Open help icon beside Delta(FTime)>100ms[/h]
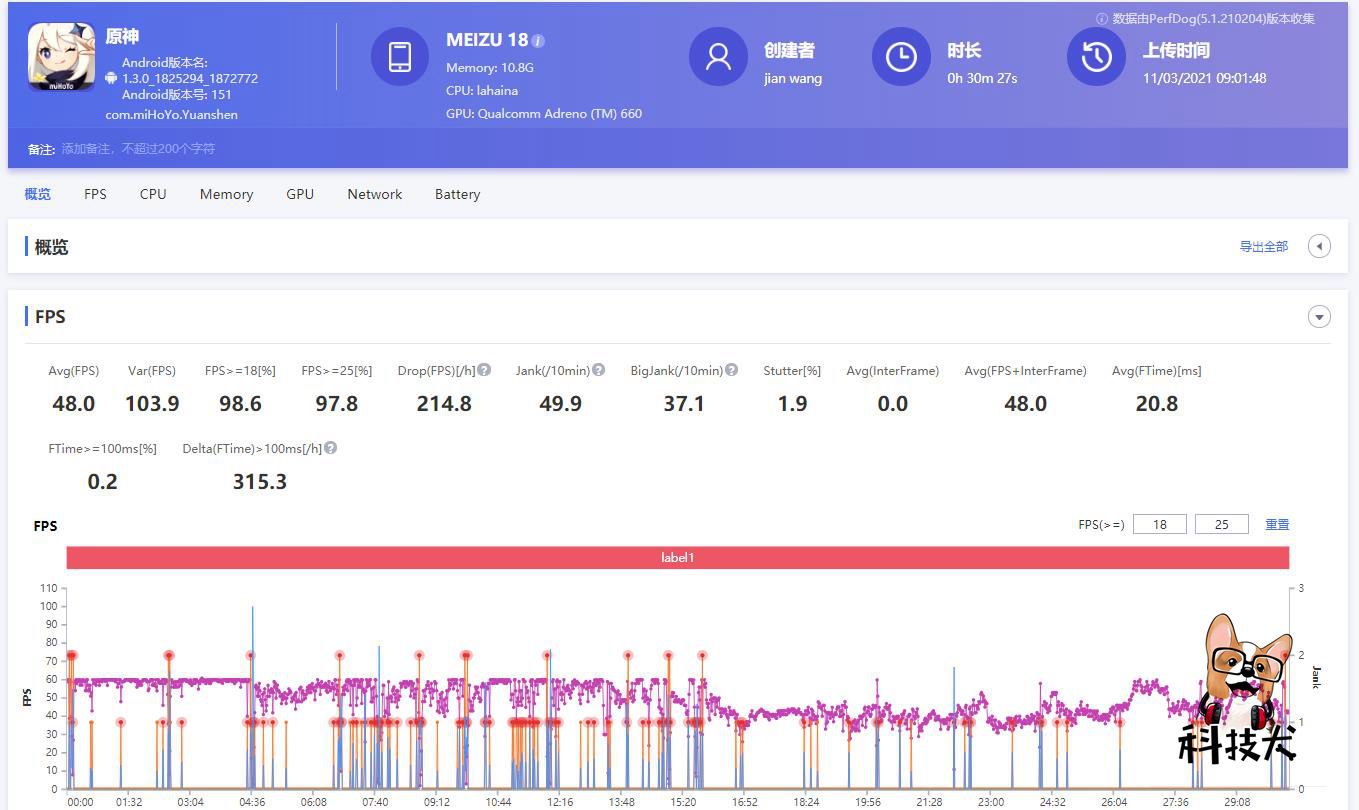This screenshot has height=810, width=1359. click(330, 448)
